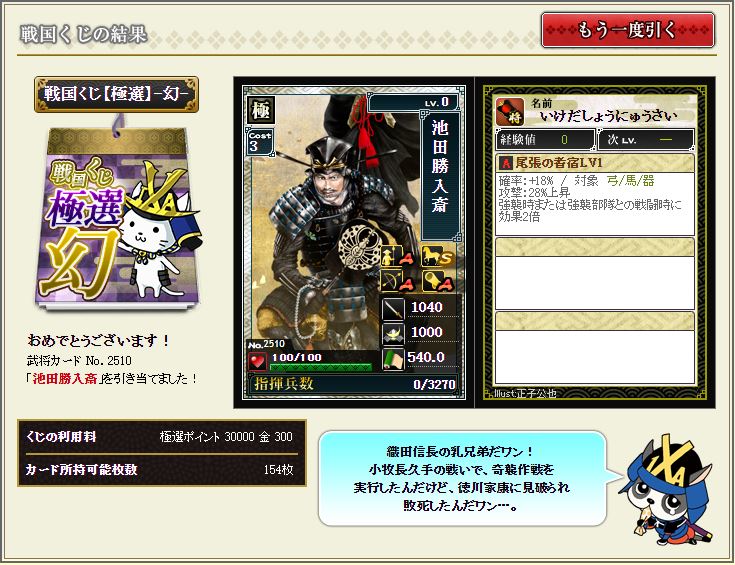The width and height of the screenshot is (735, 565).
Task: Click the Cost 3 badge on card
Action: pyautogui.click(x=259, y=142)
